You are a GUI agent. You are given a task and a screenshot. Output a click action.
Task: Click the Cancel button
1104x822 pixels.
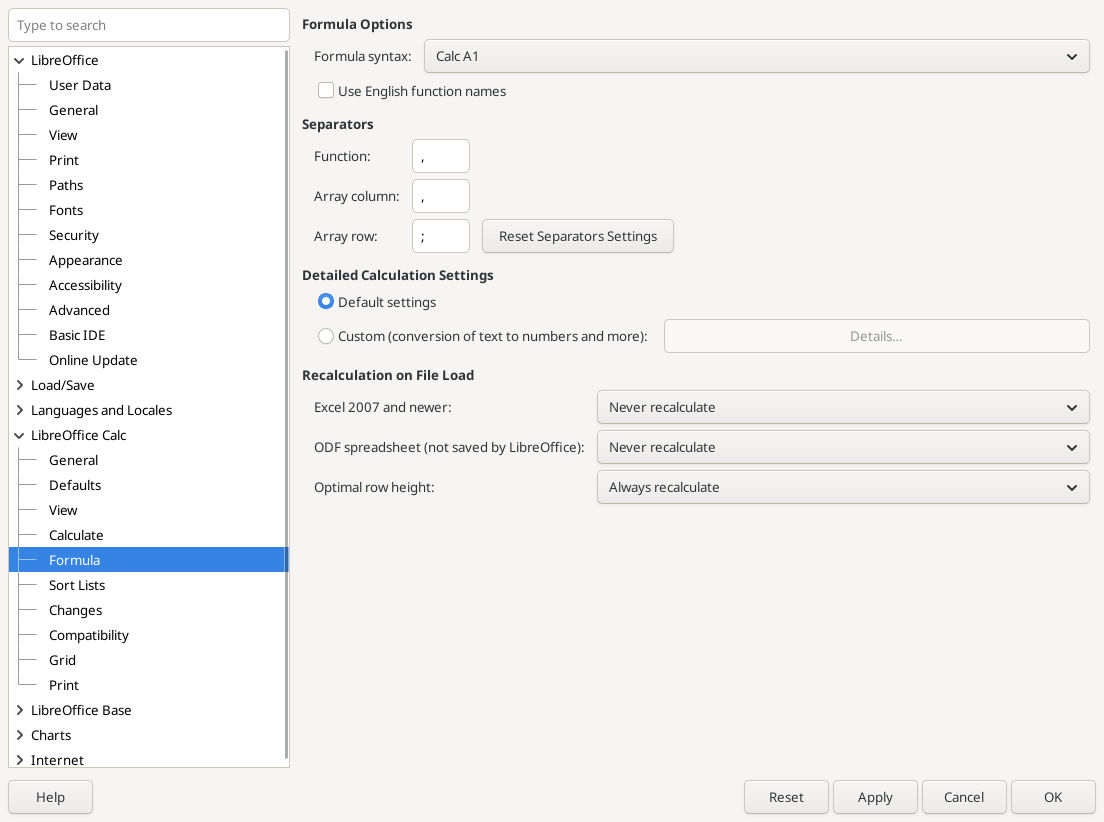coord(963,797)
